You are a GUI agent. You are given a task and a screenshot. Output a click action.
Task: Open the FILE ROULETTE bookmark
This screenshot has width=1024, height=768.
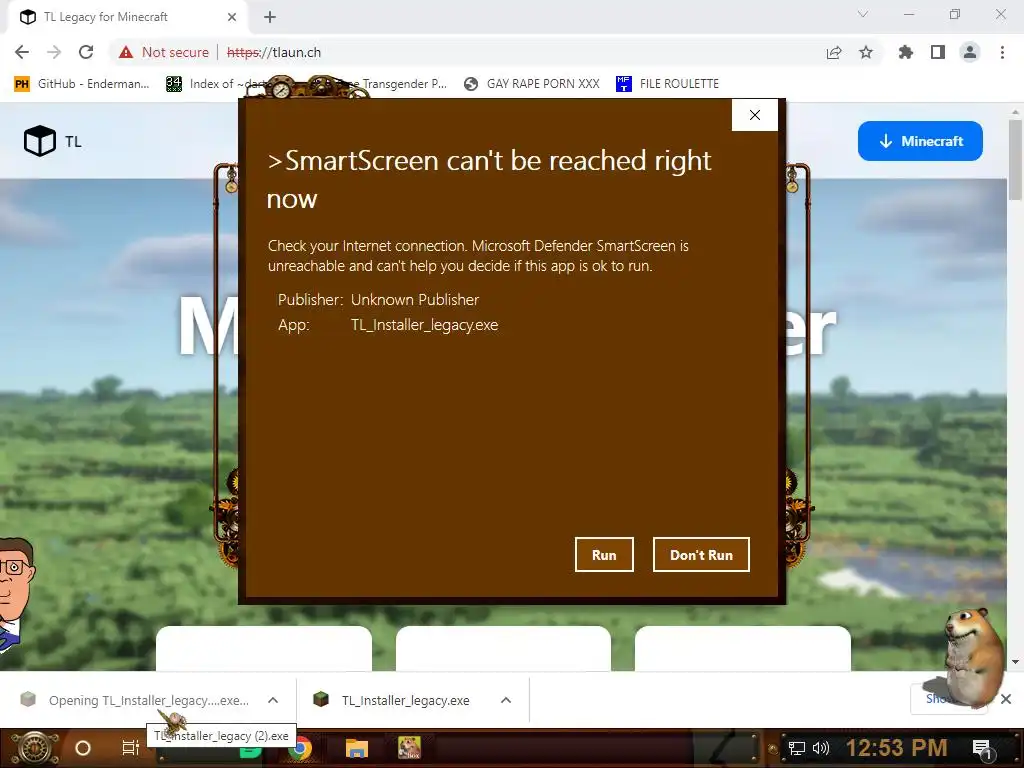[667, 84]
